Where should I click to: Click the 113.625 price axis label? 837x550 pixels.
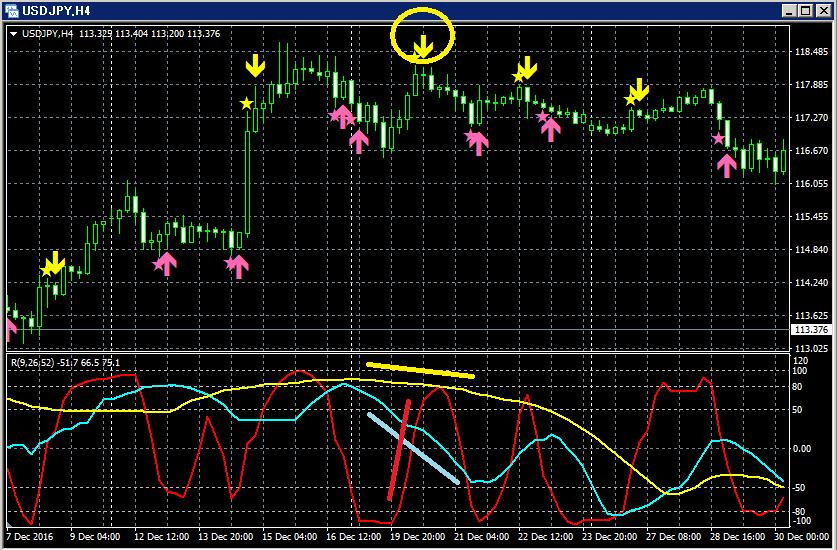810,315
